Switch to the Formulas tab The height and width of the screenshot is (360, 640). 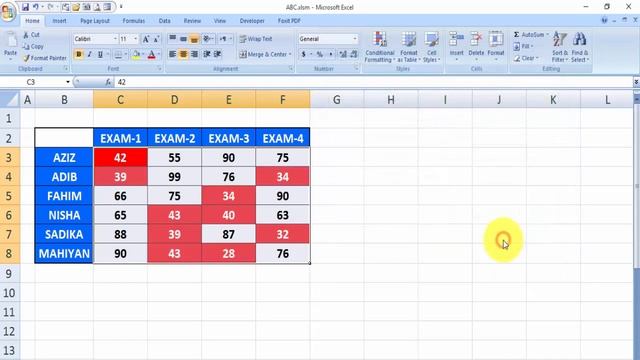tap(133, 21)
